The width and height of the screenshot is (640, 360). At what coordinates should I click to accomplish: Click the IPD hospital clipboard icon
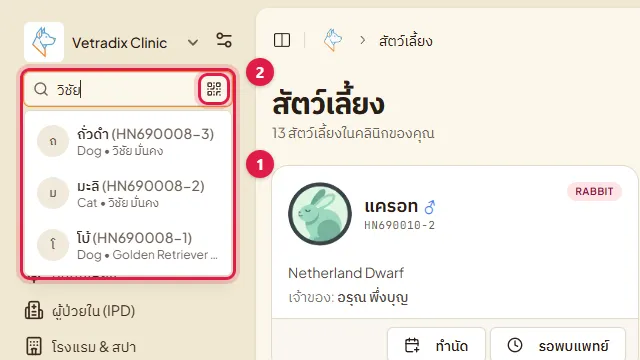(34, 311)
